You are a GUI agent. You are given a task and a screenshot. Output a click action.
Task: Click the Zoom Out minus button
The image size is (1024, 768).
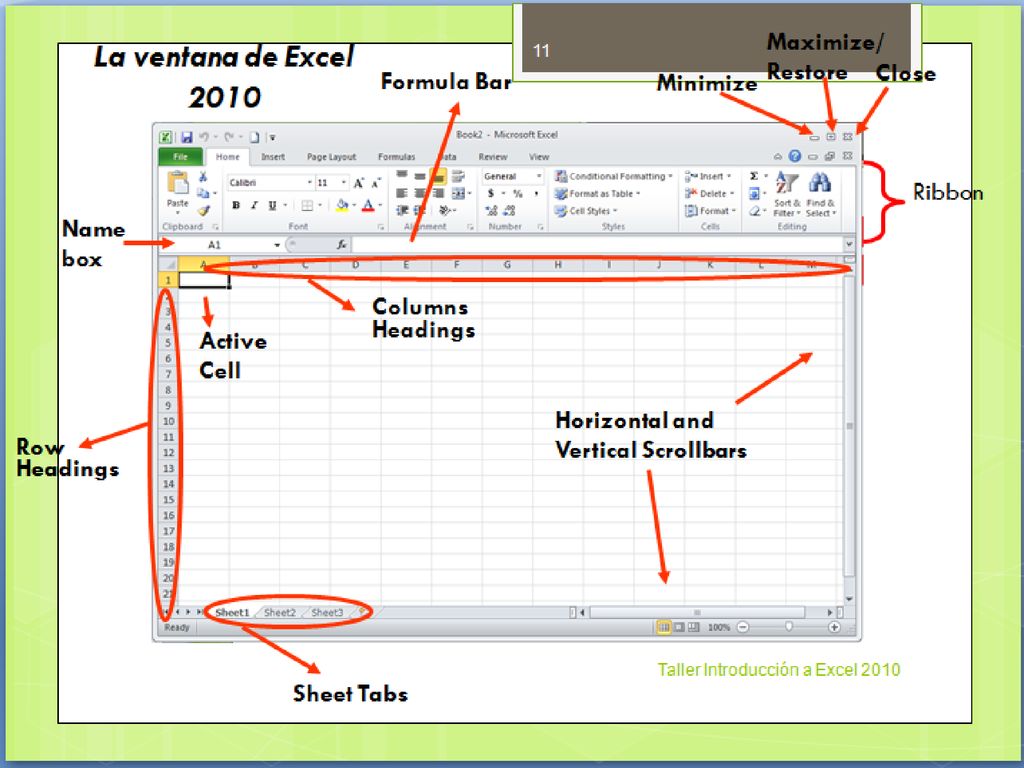[743, 627]
